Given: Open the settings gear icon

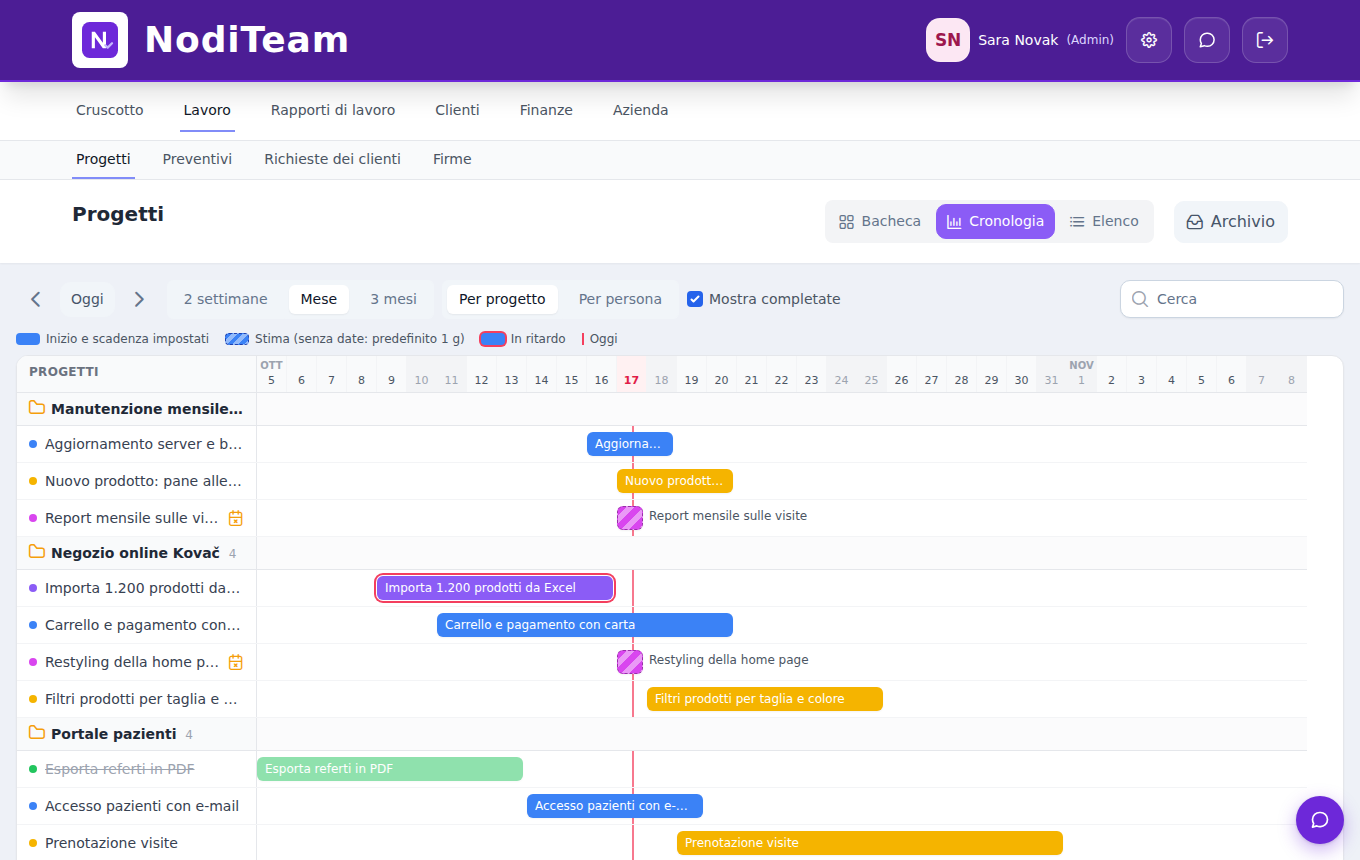Looking at the screenshot, I should [1149, 40].
